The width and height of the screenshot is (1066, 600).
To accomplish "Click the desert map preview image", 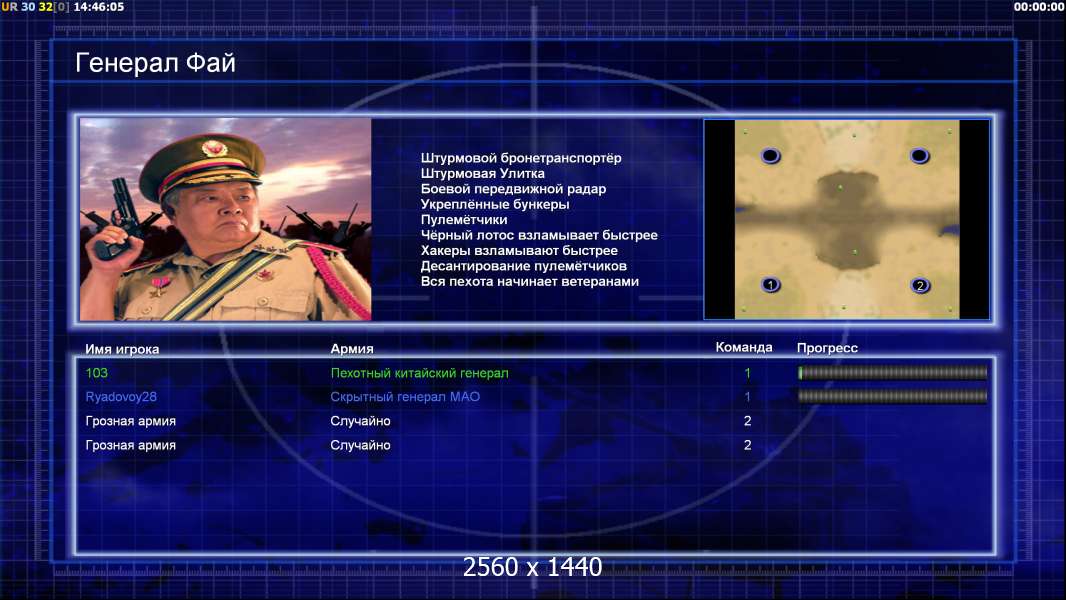I will 846,219.
